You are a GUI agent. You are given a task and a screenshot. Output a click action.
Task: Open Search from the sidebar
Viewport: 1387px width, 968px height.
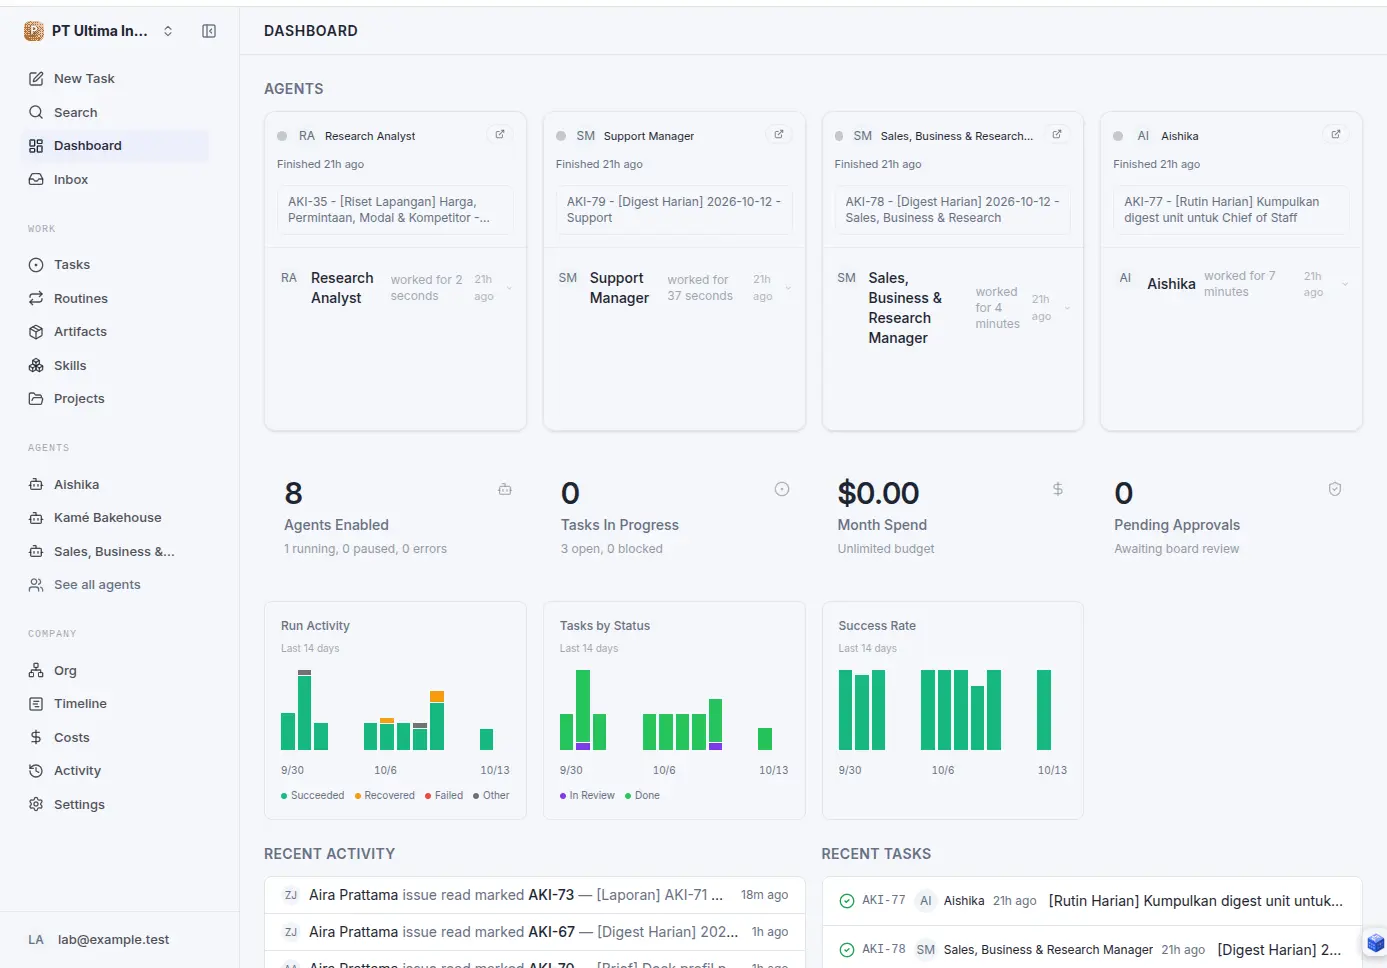click(114, 113)
